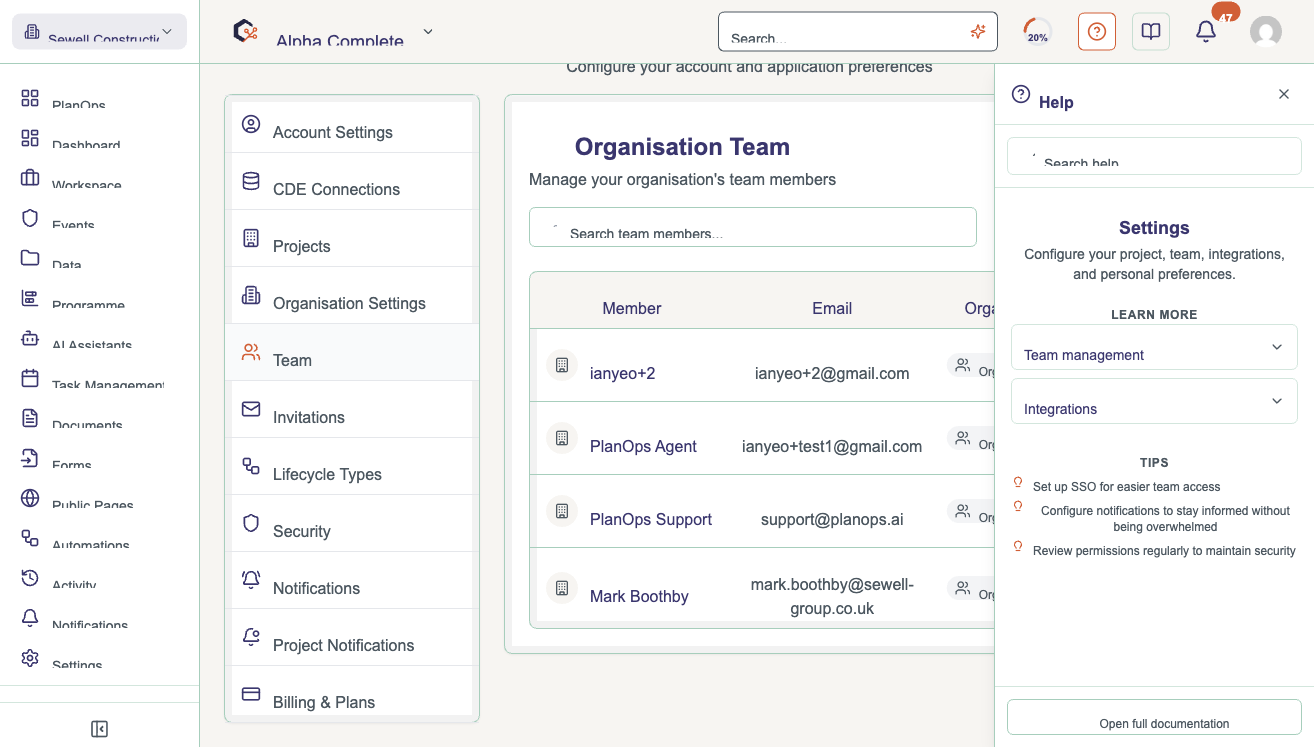This screenshot has height=747, width=1314.
Task: Focus the Search team members field
Action: (753, 227)
